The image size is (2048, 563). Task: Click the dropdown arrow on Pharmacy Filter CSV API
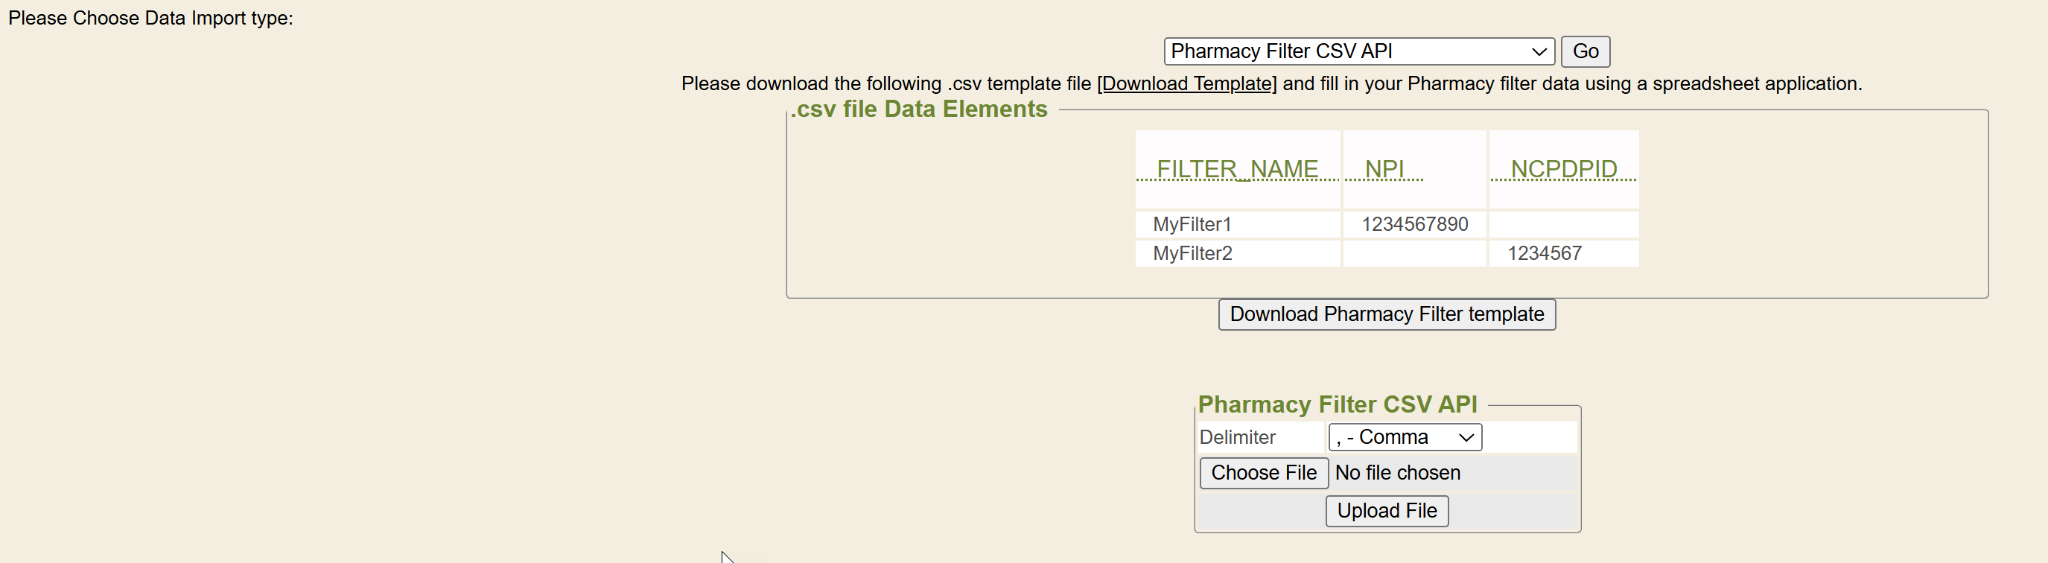click(1538, 51)
